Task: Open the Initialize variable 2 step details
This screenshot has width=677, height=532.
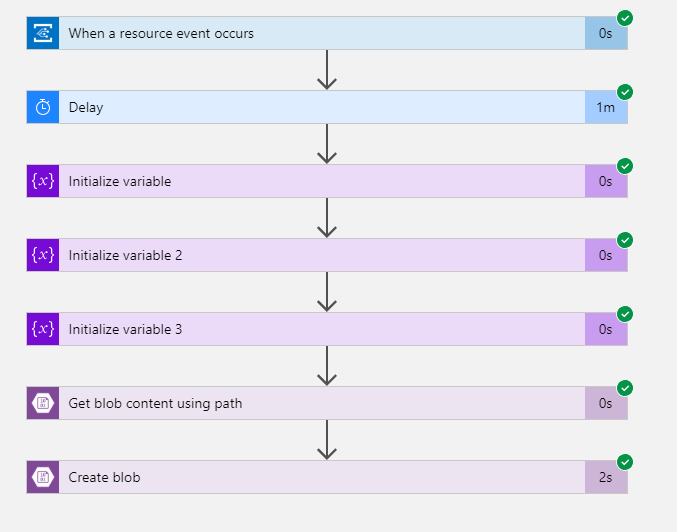Action: click(x=327, y=255)
